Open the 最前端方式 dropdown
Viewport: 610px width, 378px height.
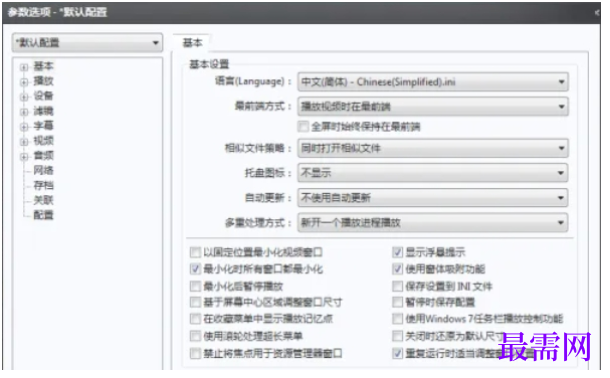click(433, 107)
